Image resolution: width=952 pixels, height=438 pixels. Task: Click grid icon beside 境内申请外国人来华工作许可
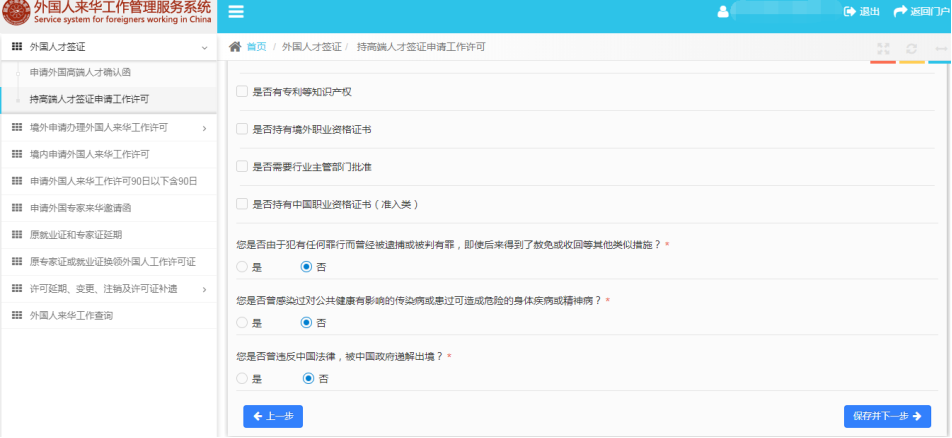point(17,154)
